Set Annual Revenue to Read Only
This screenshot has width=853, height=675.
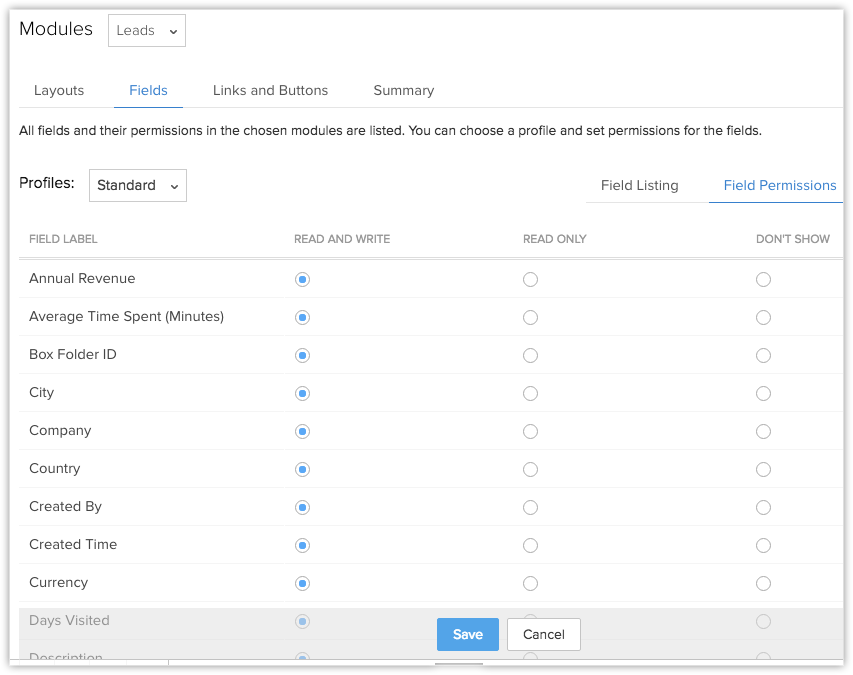pyautogui.click(x=530, y=280)
